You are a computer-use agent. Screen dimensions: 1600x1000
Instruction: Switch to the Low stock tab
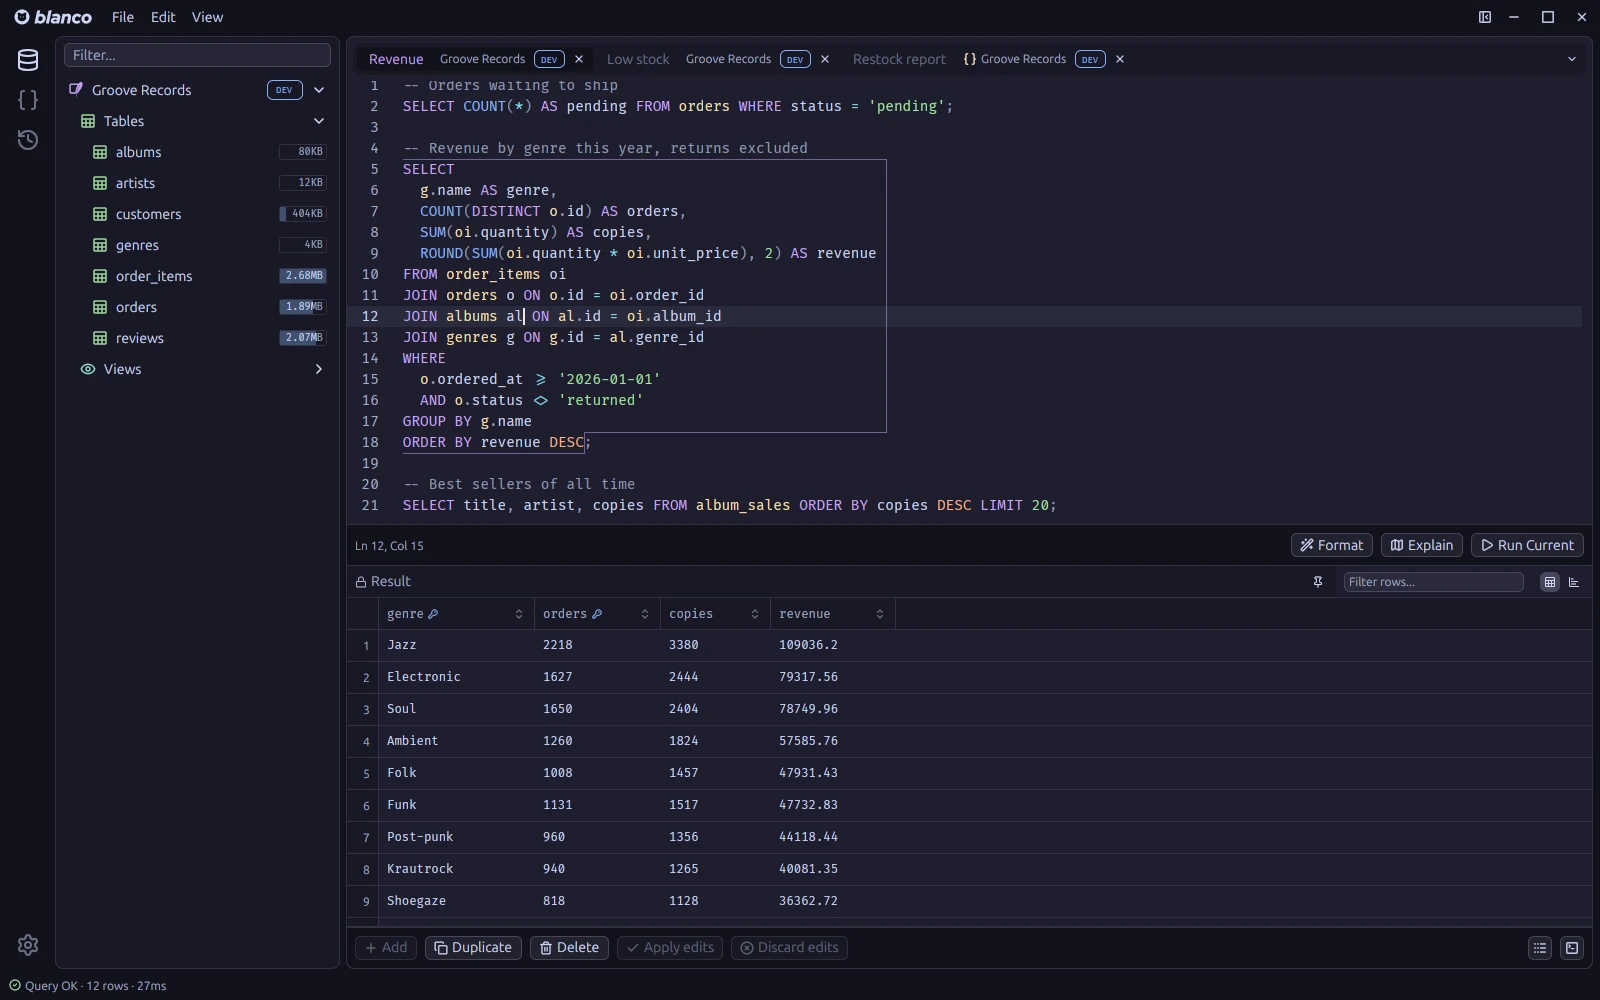click(x=638, y=59)
